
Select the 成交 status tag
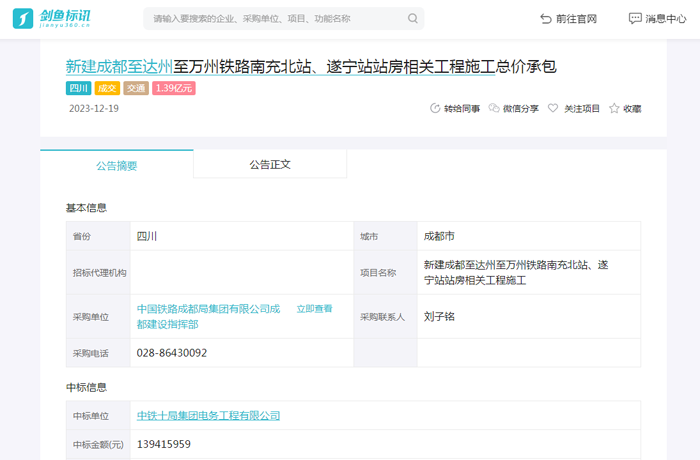107,88
